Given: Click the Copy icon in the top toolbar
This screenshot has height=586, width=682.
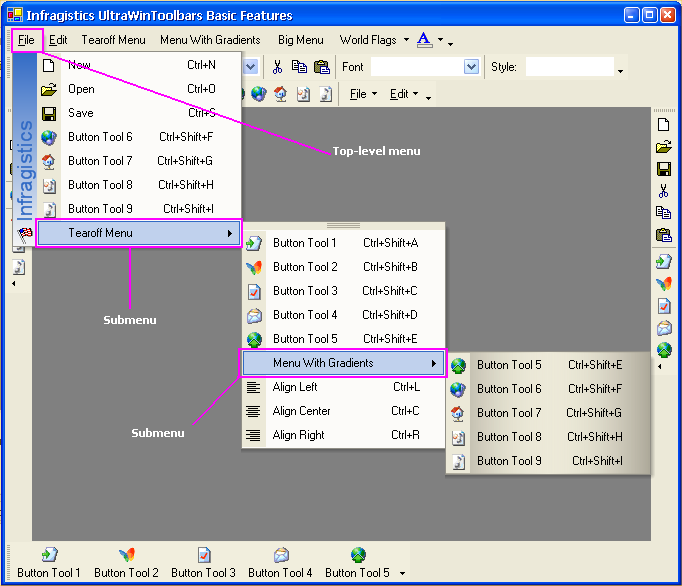Looking at the screenshot, I should [x=299, y=67].
